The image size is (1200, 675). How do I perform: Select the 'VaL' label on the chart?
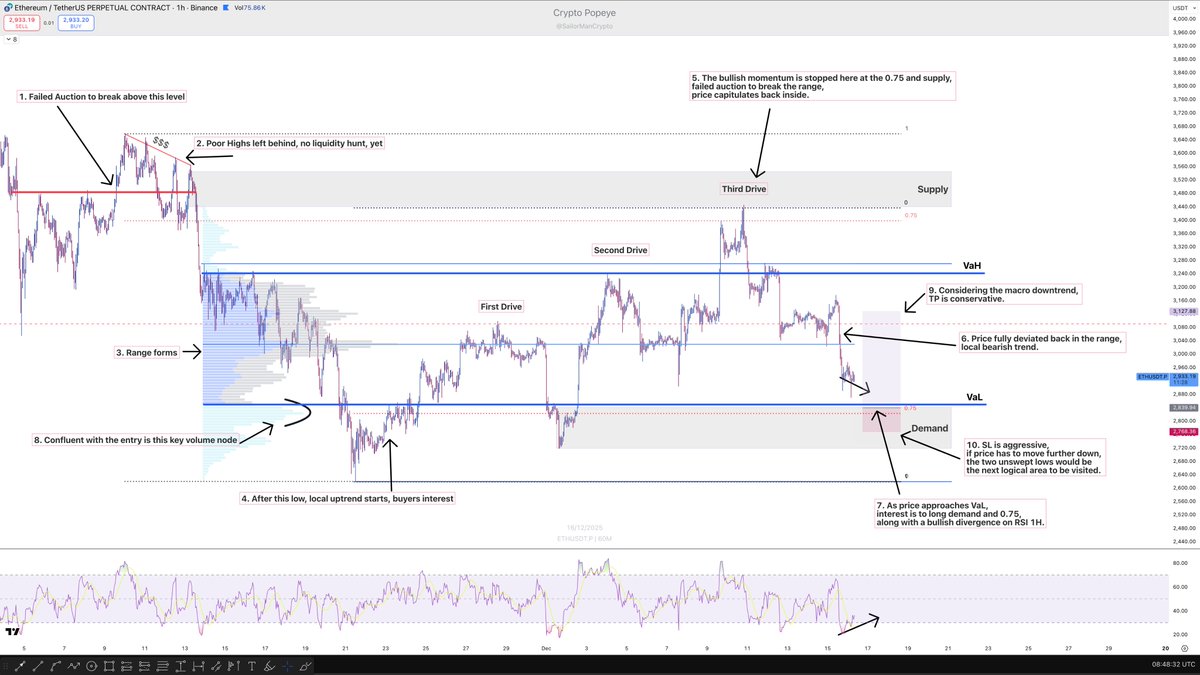pyautogui.click(x=975, y=397)
